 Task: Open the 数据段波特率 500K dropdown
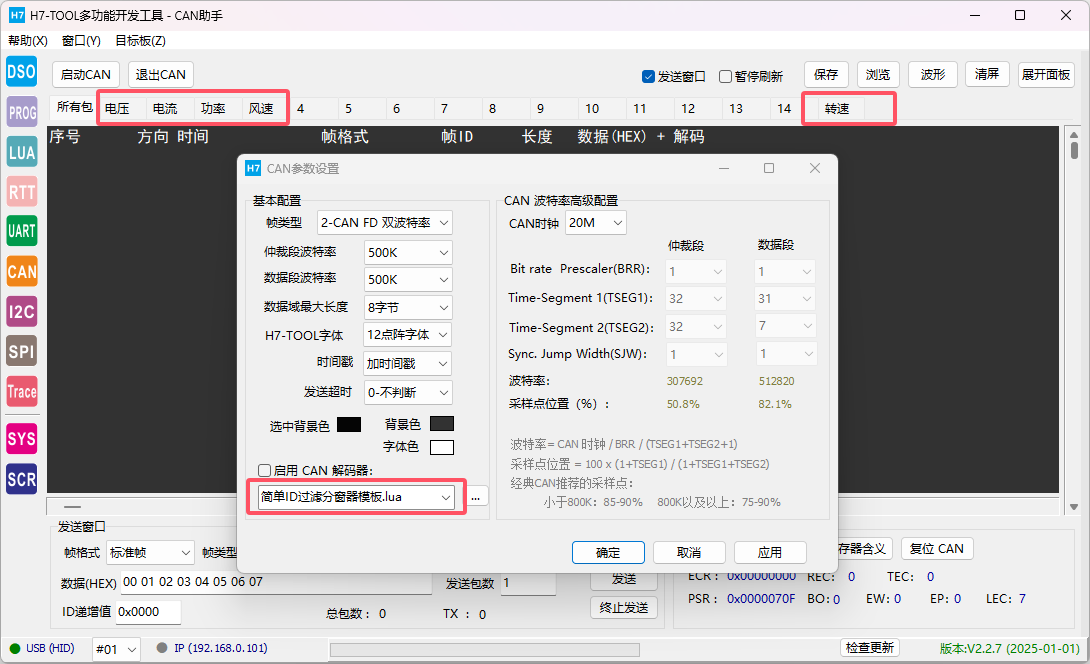coord(408,280)
